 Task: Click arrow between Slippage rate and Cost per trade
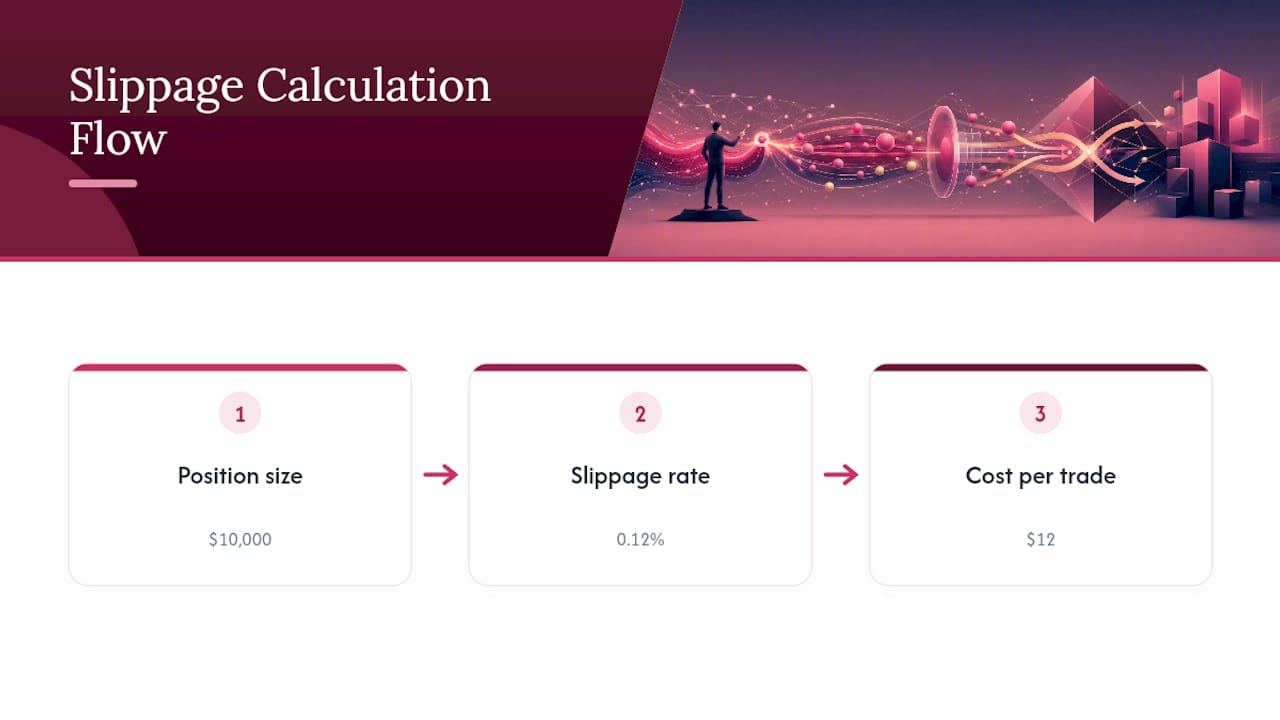tap(841, 475)
